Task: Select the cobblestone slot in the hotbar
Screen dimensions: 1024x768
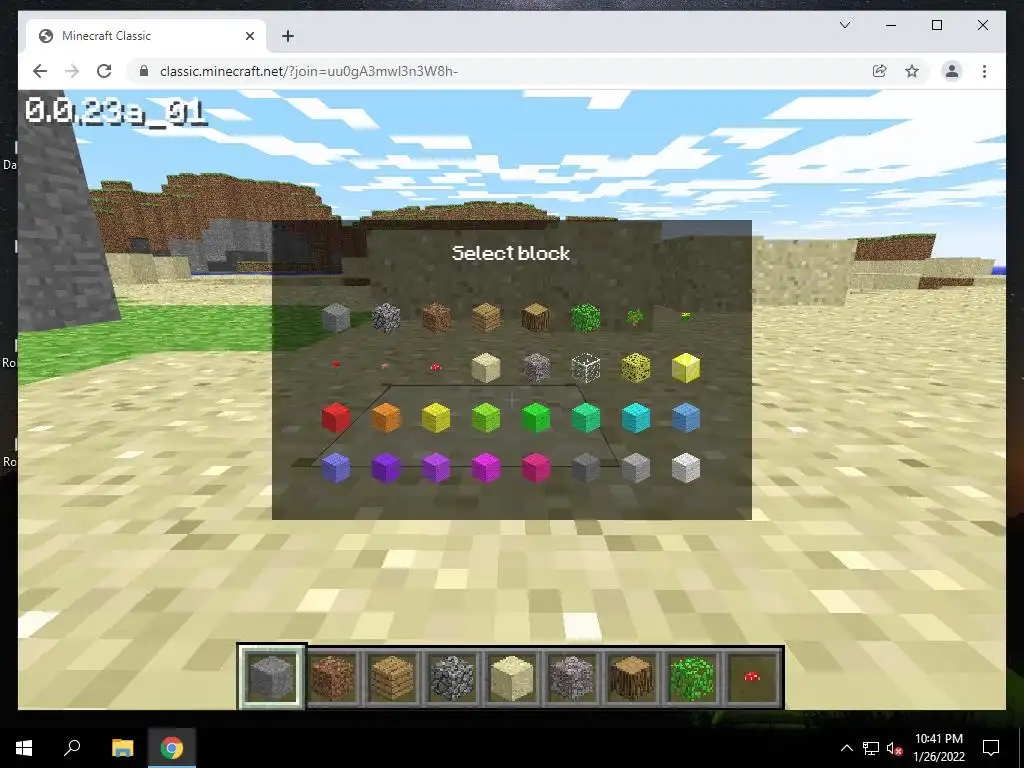Action: [x=452, y=677]
